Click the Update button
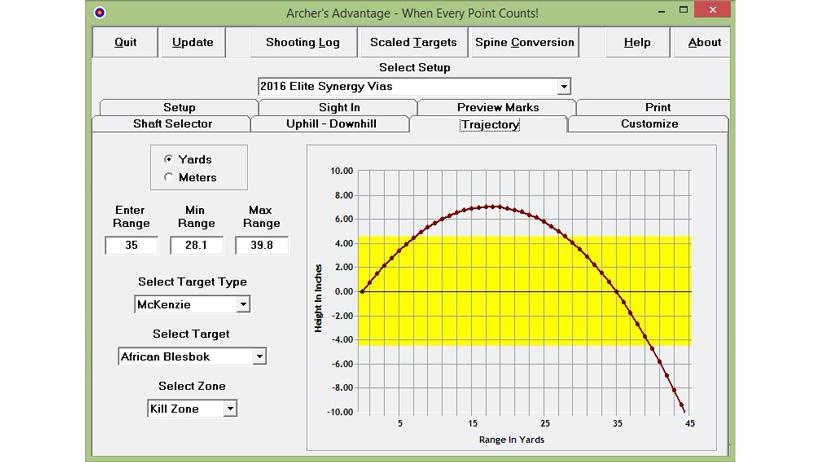 coord(192,42)
